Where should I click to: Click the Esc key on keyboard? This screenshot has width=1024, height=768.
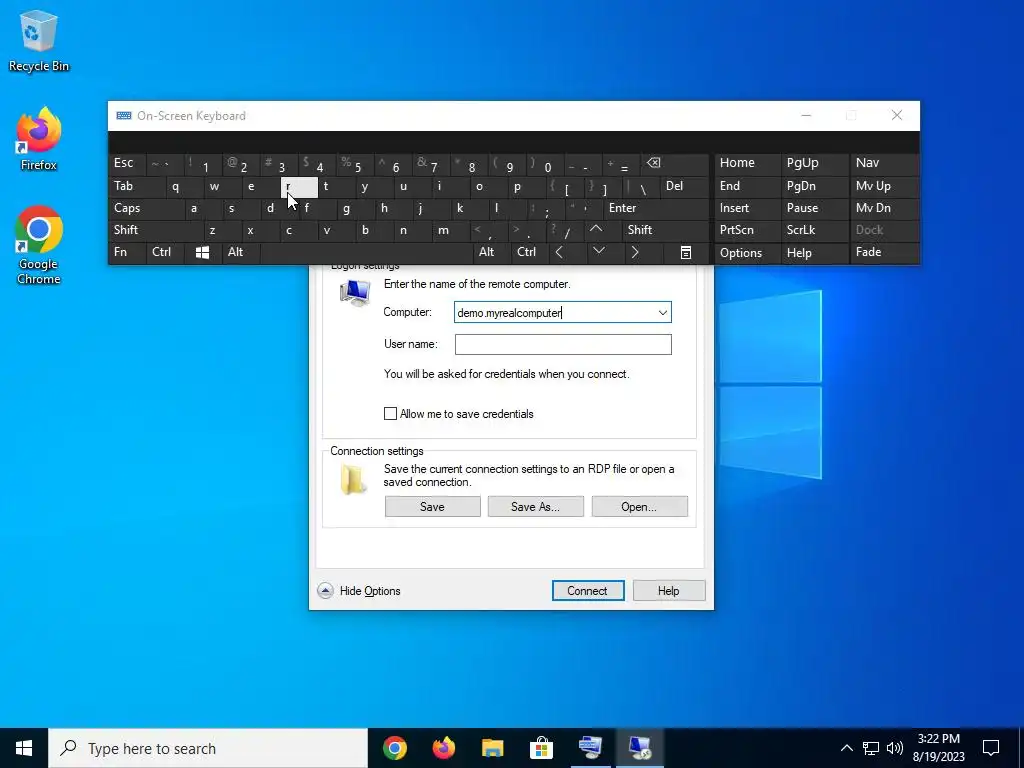[127, 164]
